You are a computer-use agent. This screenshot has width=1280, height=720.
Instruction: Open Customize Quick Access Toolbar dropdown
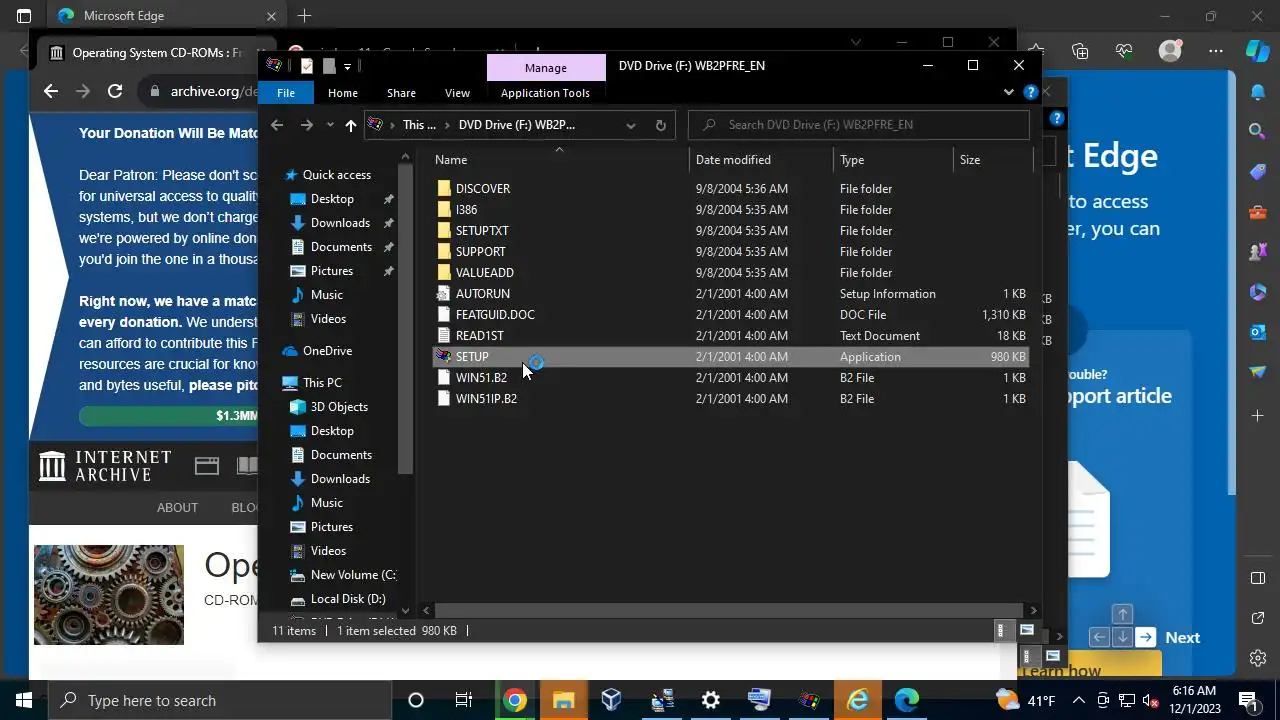coord(347,66)
